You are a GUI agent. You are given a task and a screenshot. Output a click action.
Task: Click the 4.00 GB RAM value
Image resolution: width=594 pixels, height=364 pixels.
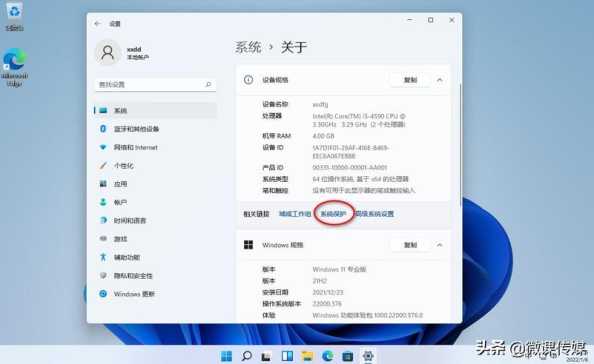(x=323, y=136)
